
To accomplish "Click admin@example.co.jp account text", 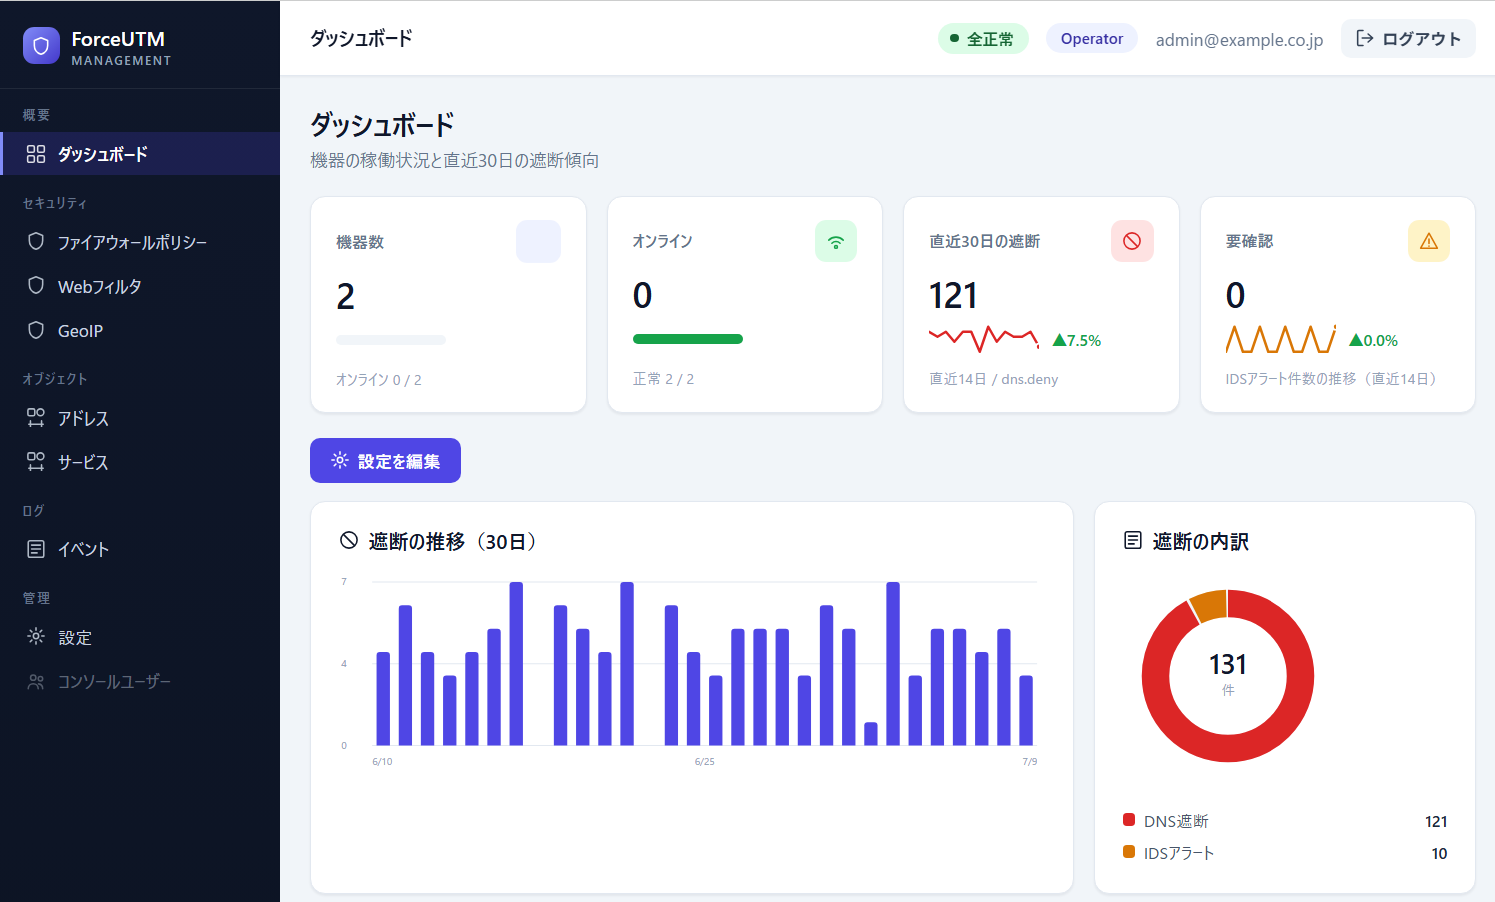I will pos(1239,40).
